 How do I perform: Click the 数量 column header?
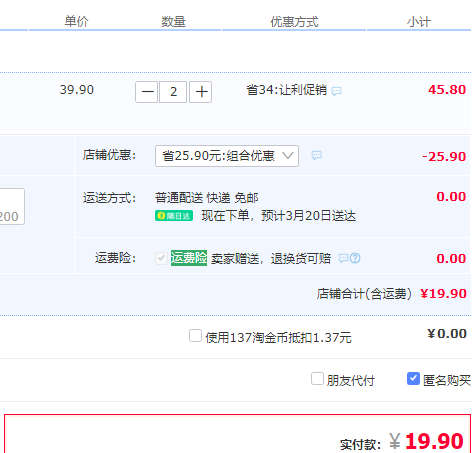click(173, 22)
